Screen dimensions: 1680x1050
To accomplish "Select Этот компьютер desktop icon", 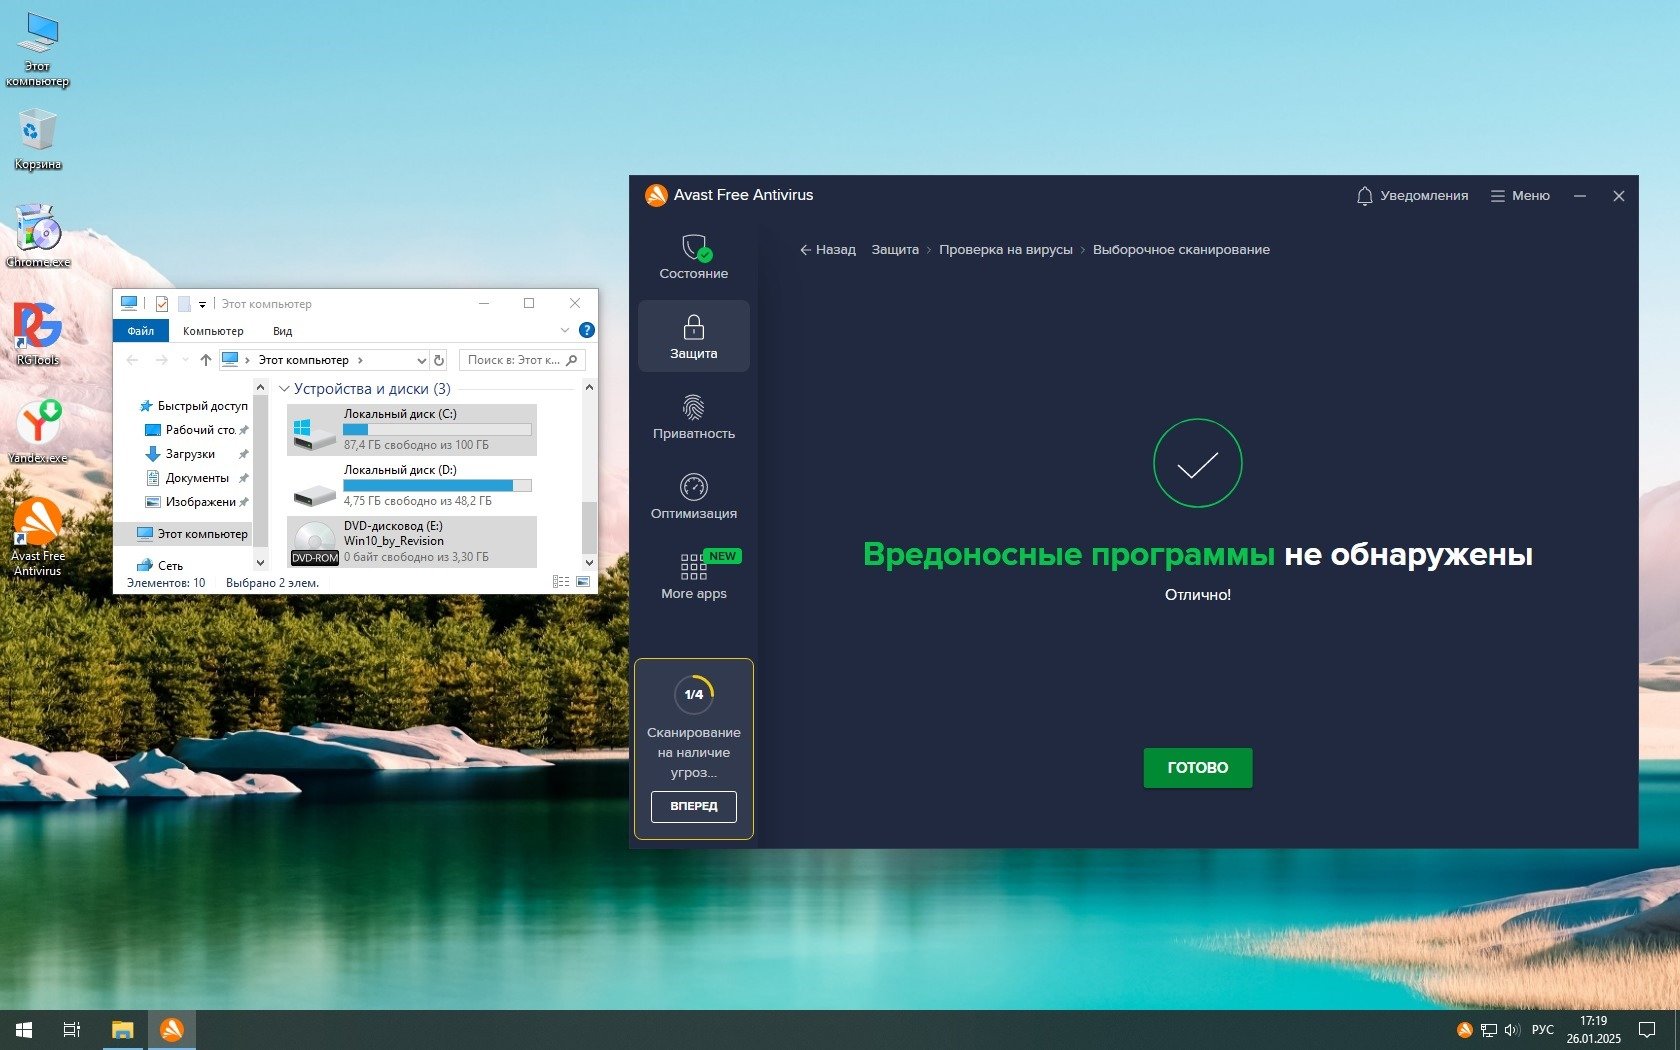I will point(38,50).
